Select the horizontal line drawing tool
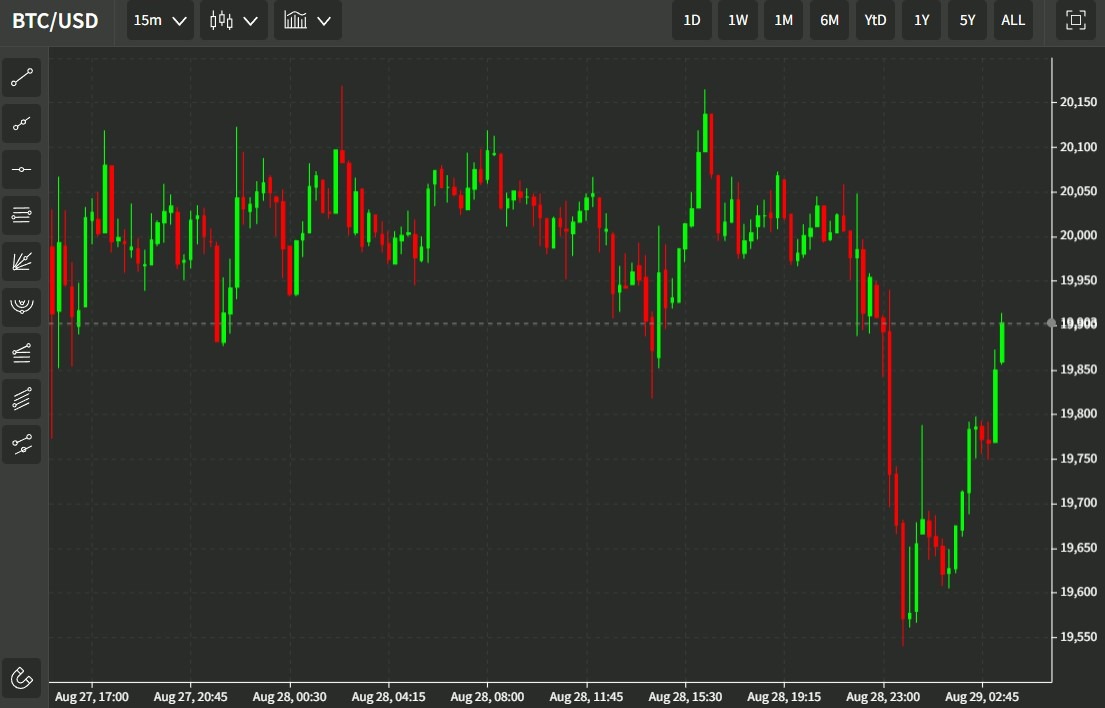Image resolution: width=1105 pixels, height=708 pixels. 22,170
